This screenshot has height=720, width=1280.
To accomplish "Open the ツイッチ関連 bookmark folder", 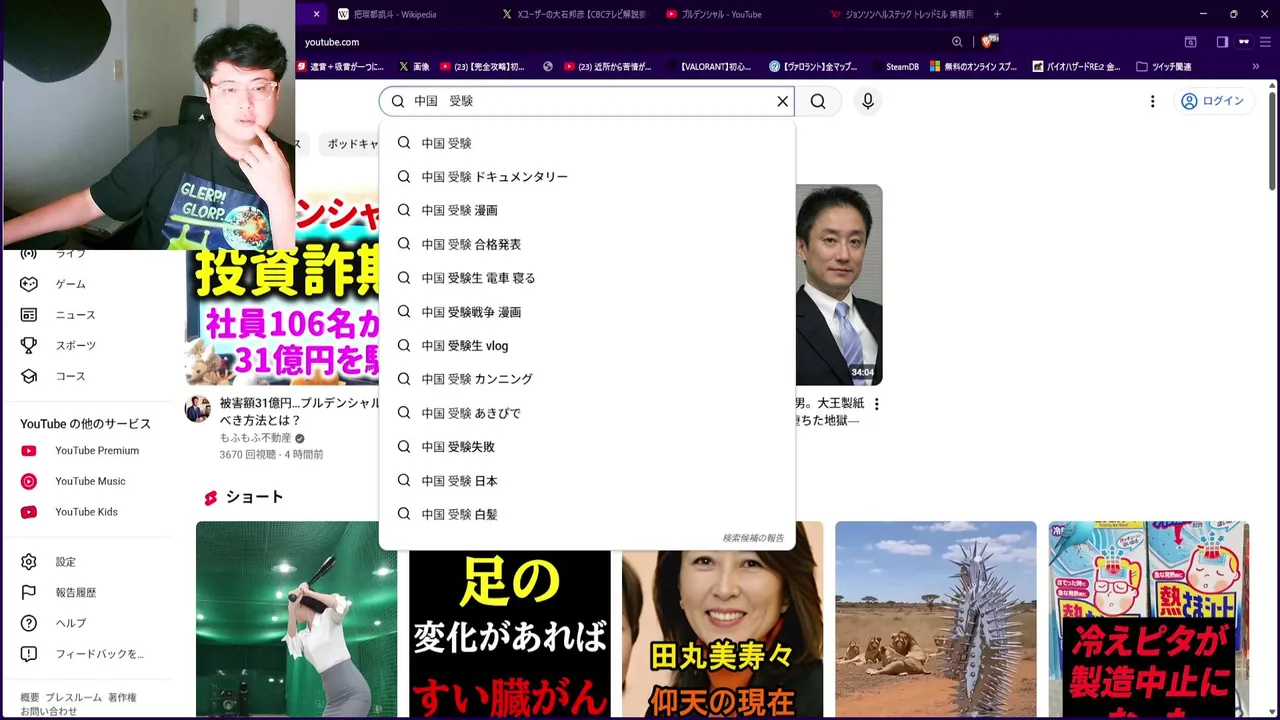I will pyautogui.click(x=1163, y=67).
